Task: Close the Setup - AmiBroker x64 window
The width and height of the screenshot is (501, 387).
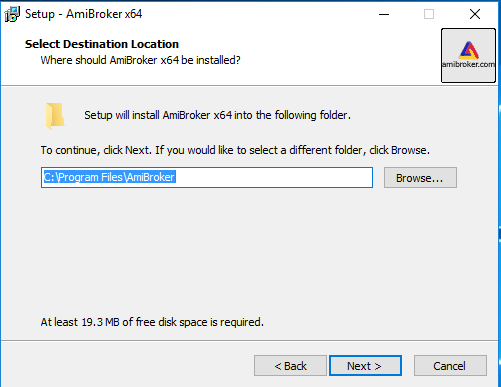Action: (x=475, y=14)
